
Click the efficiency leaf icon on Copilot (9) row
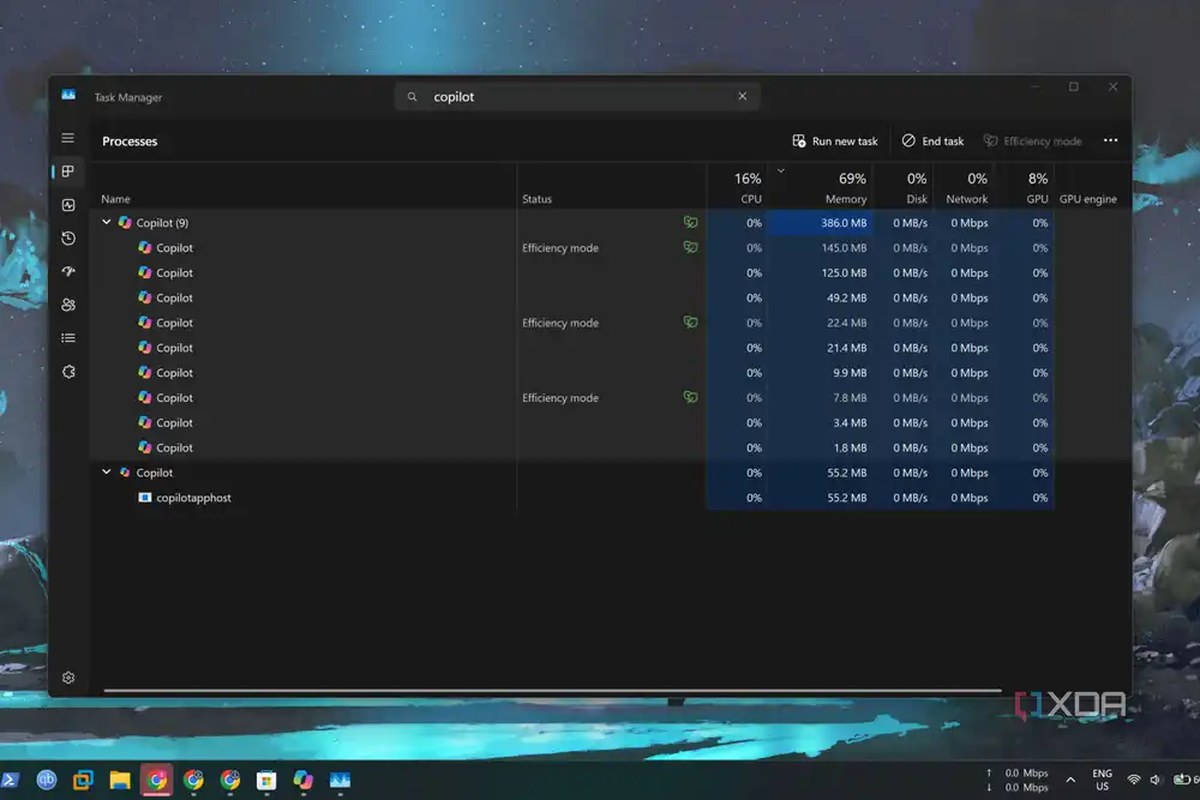coord(690,222)
